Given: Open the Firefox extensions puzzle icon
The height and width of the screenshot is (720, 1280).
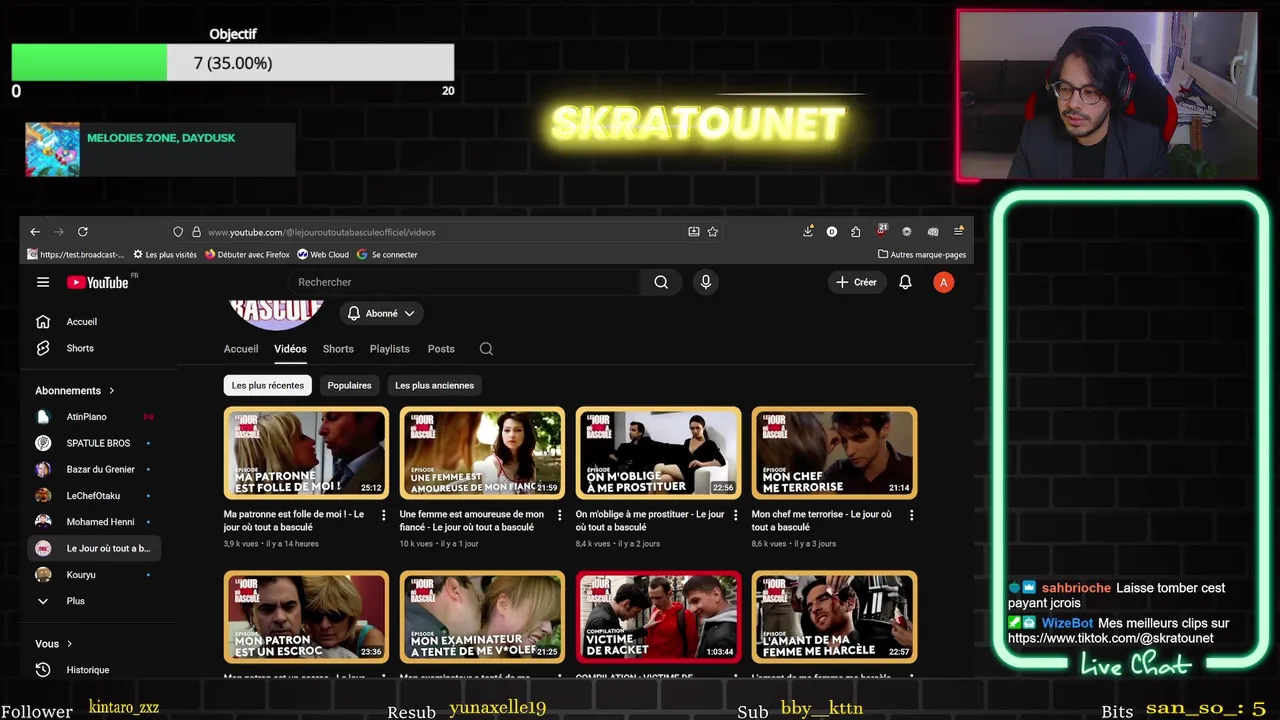Looking at the screenshot, I should click(856, 231).
